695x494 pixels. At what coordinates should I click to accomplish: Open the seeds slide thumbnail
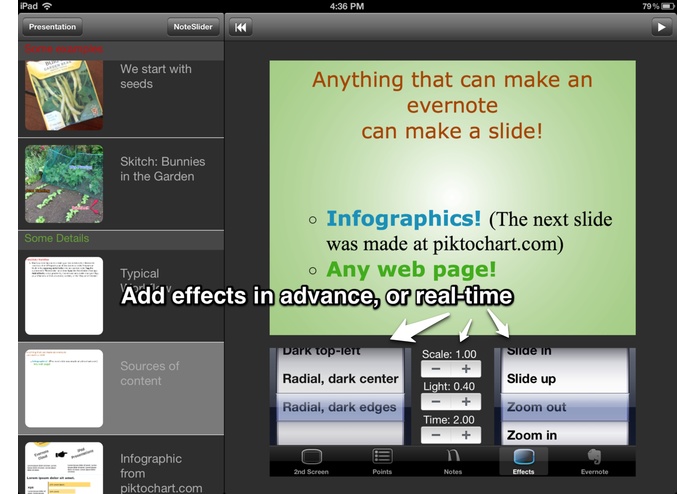pyautogui.click(x=64, y=95)
